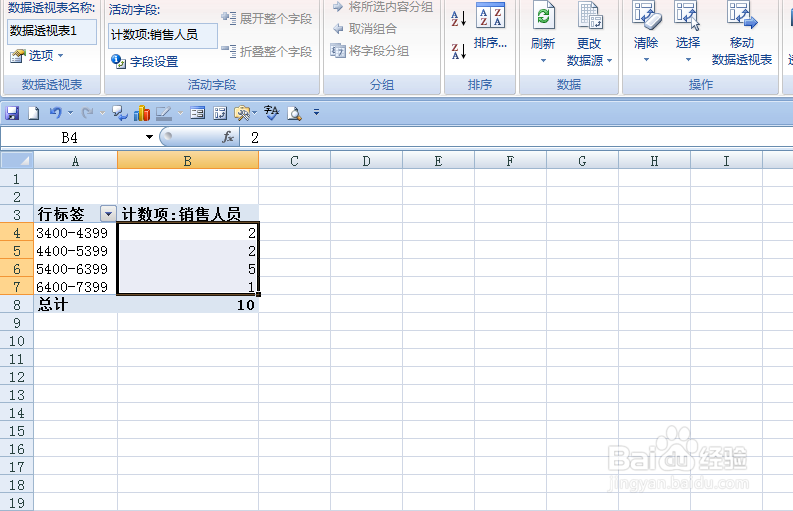Open the form window icon in toolbar

pyautogui.click(x=198, y=113)
